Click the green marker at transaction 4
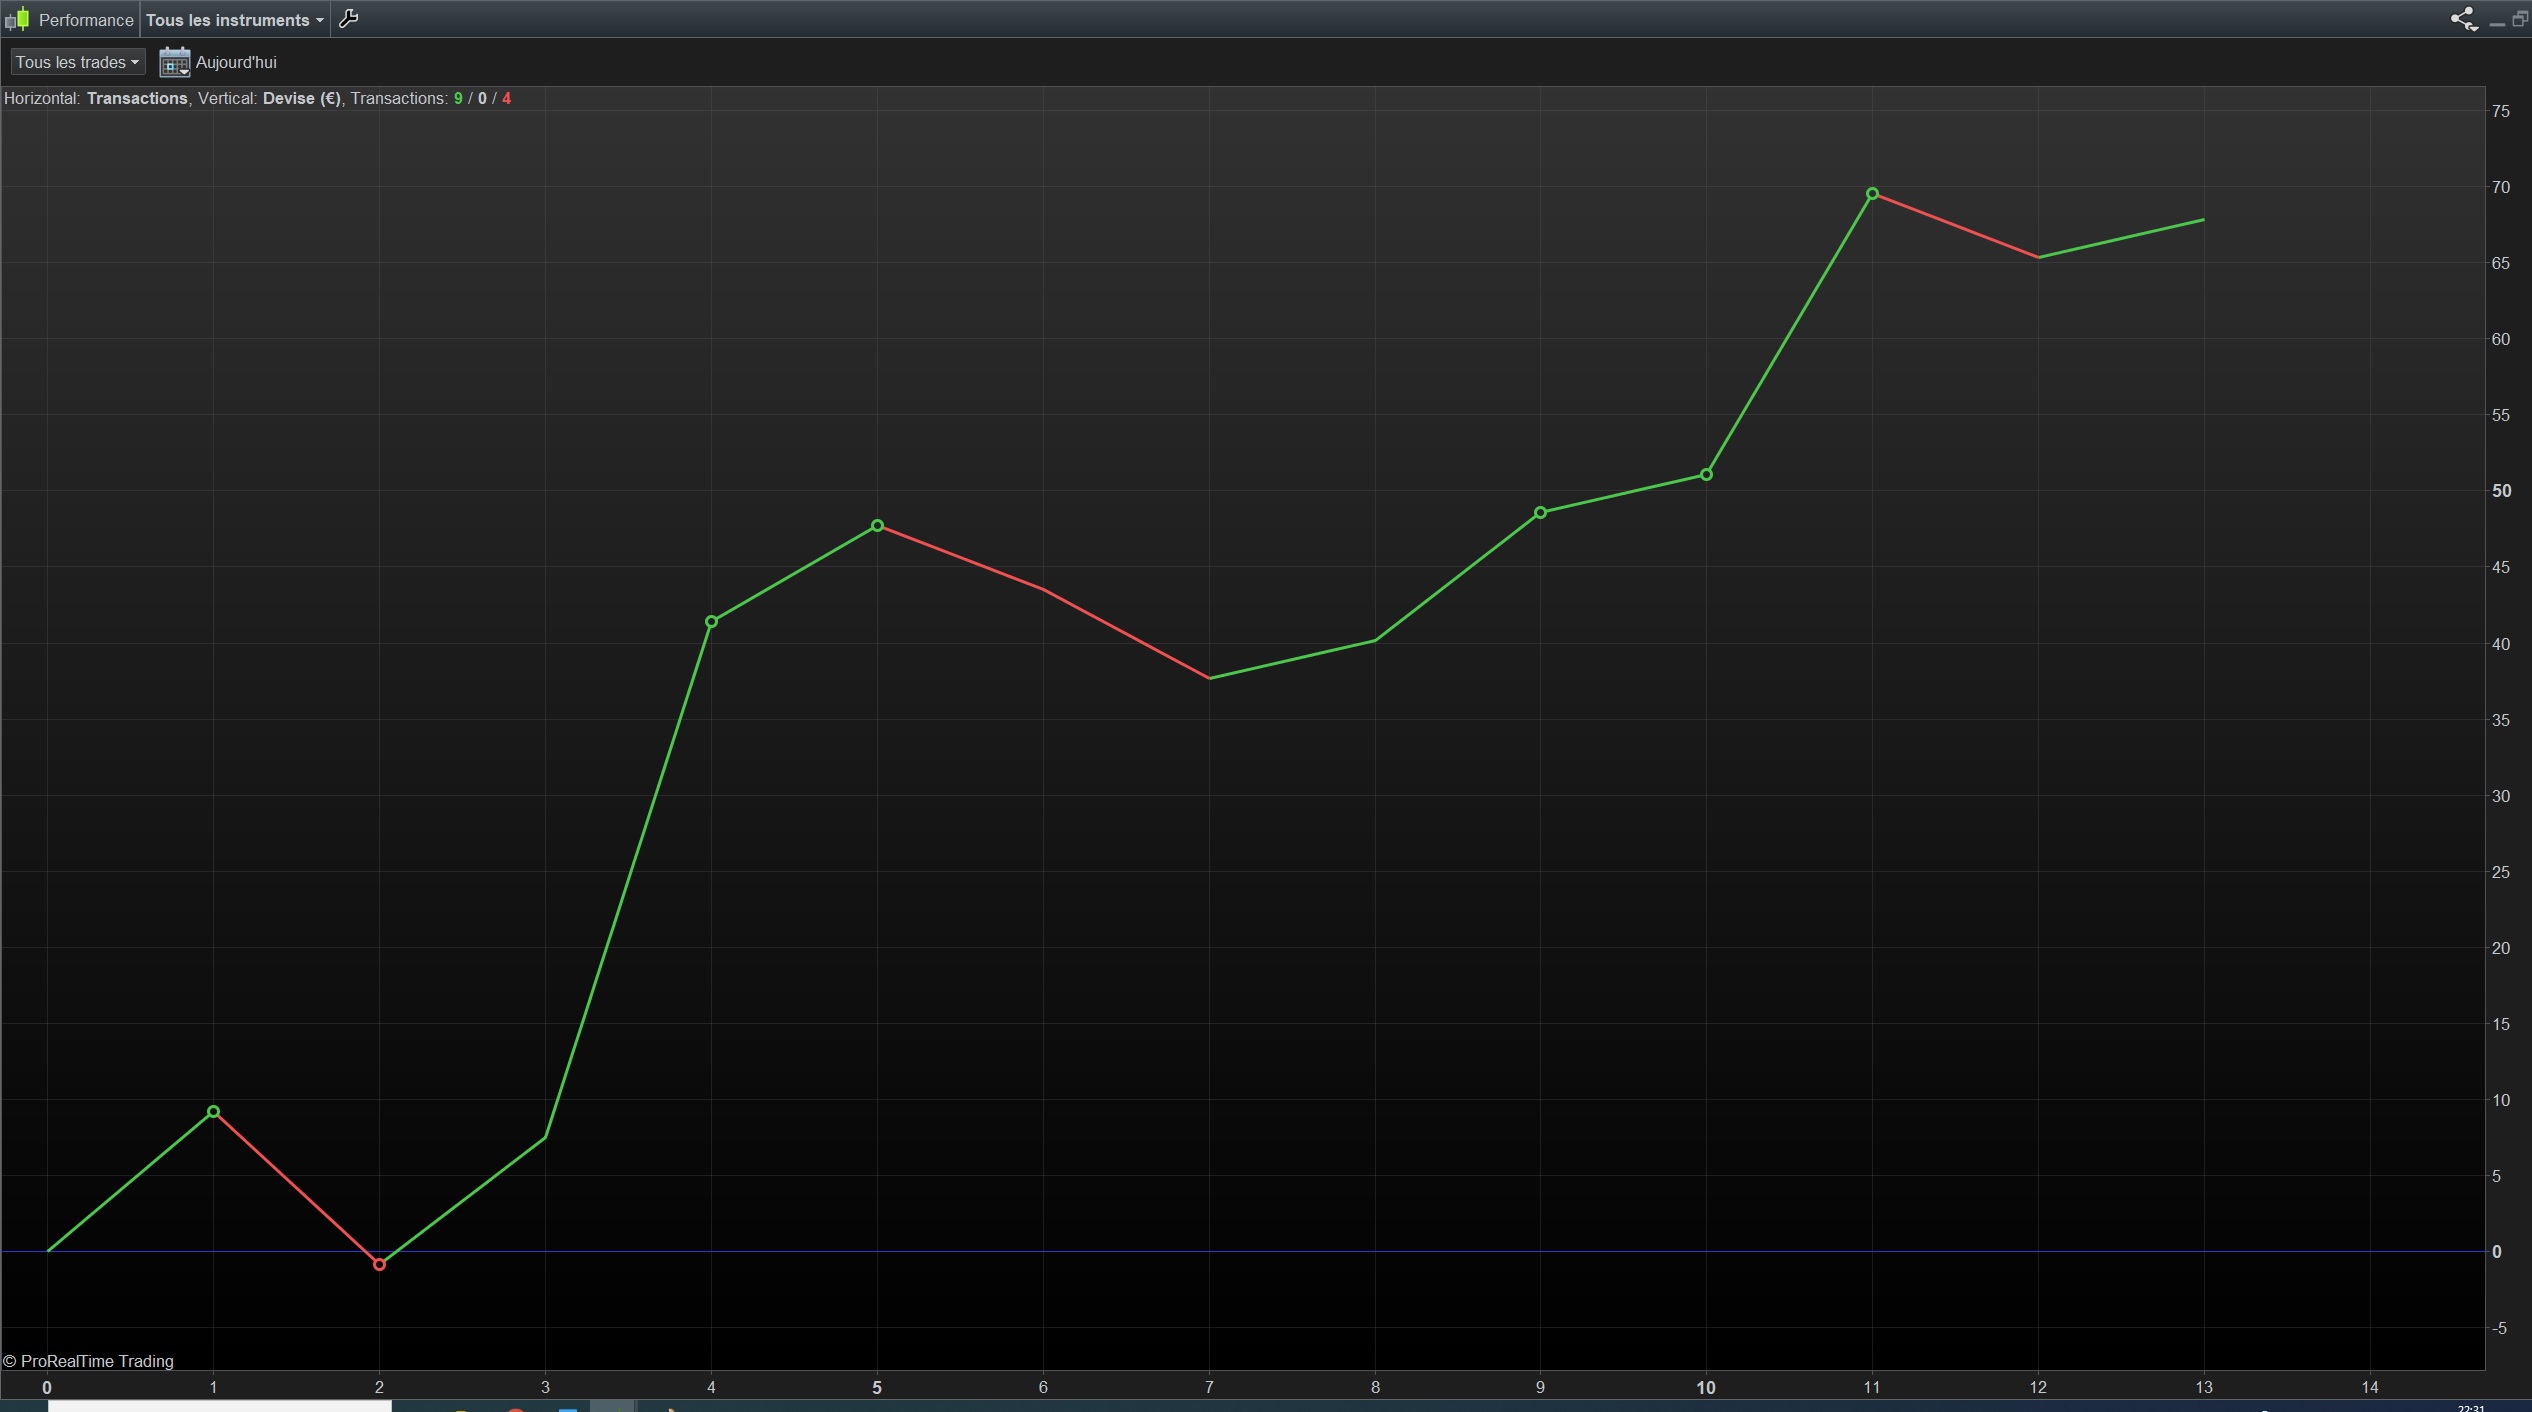 point(711,622)
